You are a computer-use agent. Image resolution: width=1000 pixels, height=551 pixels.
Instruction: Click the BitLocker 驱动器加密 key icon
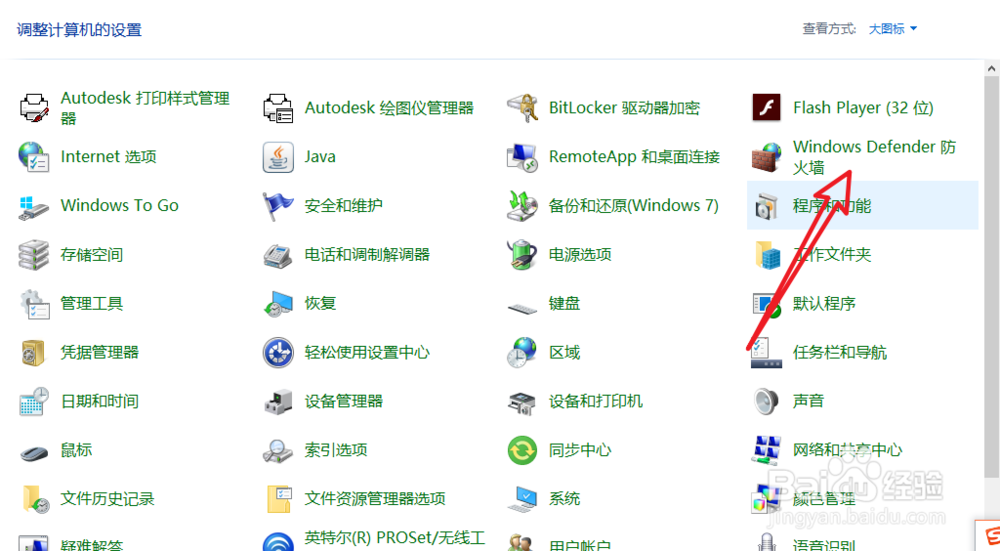(522, 108)
